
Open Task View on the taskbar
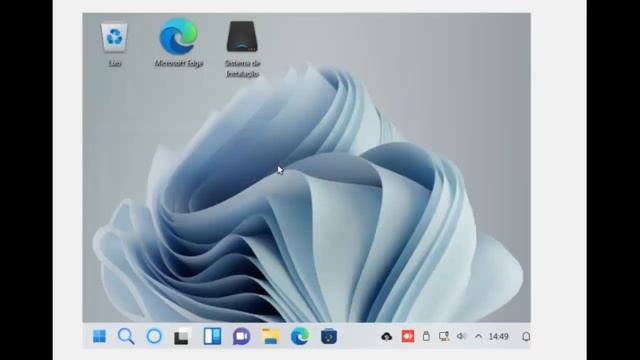click(x=182, y=337)
